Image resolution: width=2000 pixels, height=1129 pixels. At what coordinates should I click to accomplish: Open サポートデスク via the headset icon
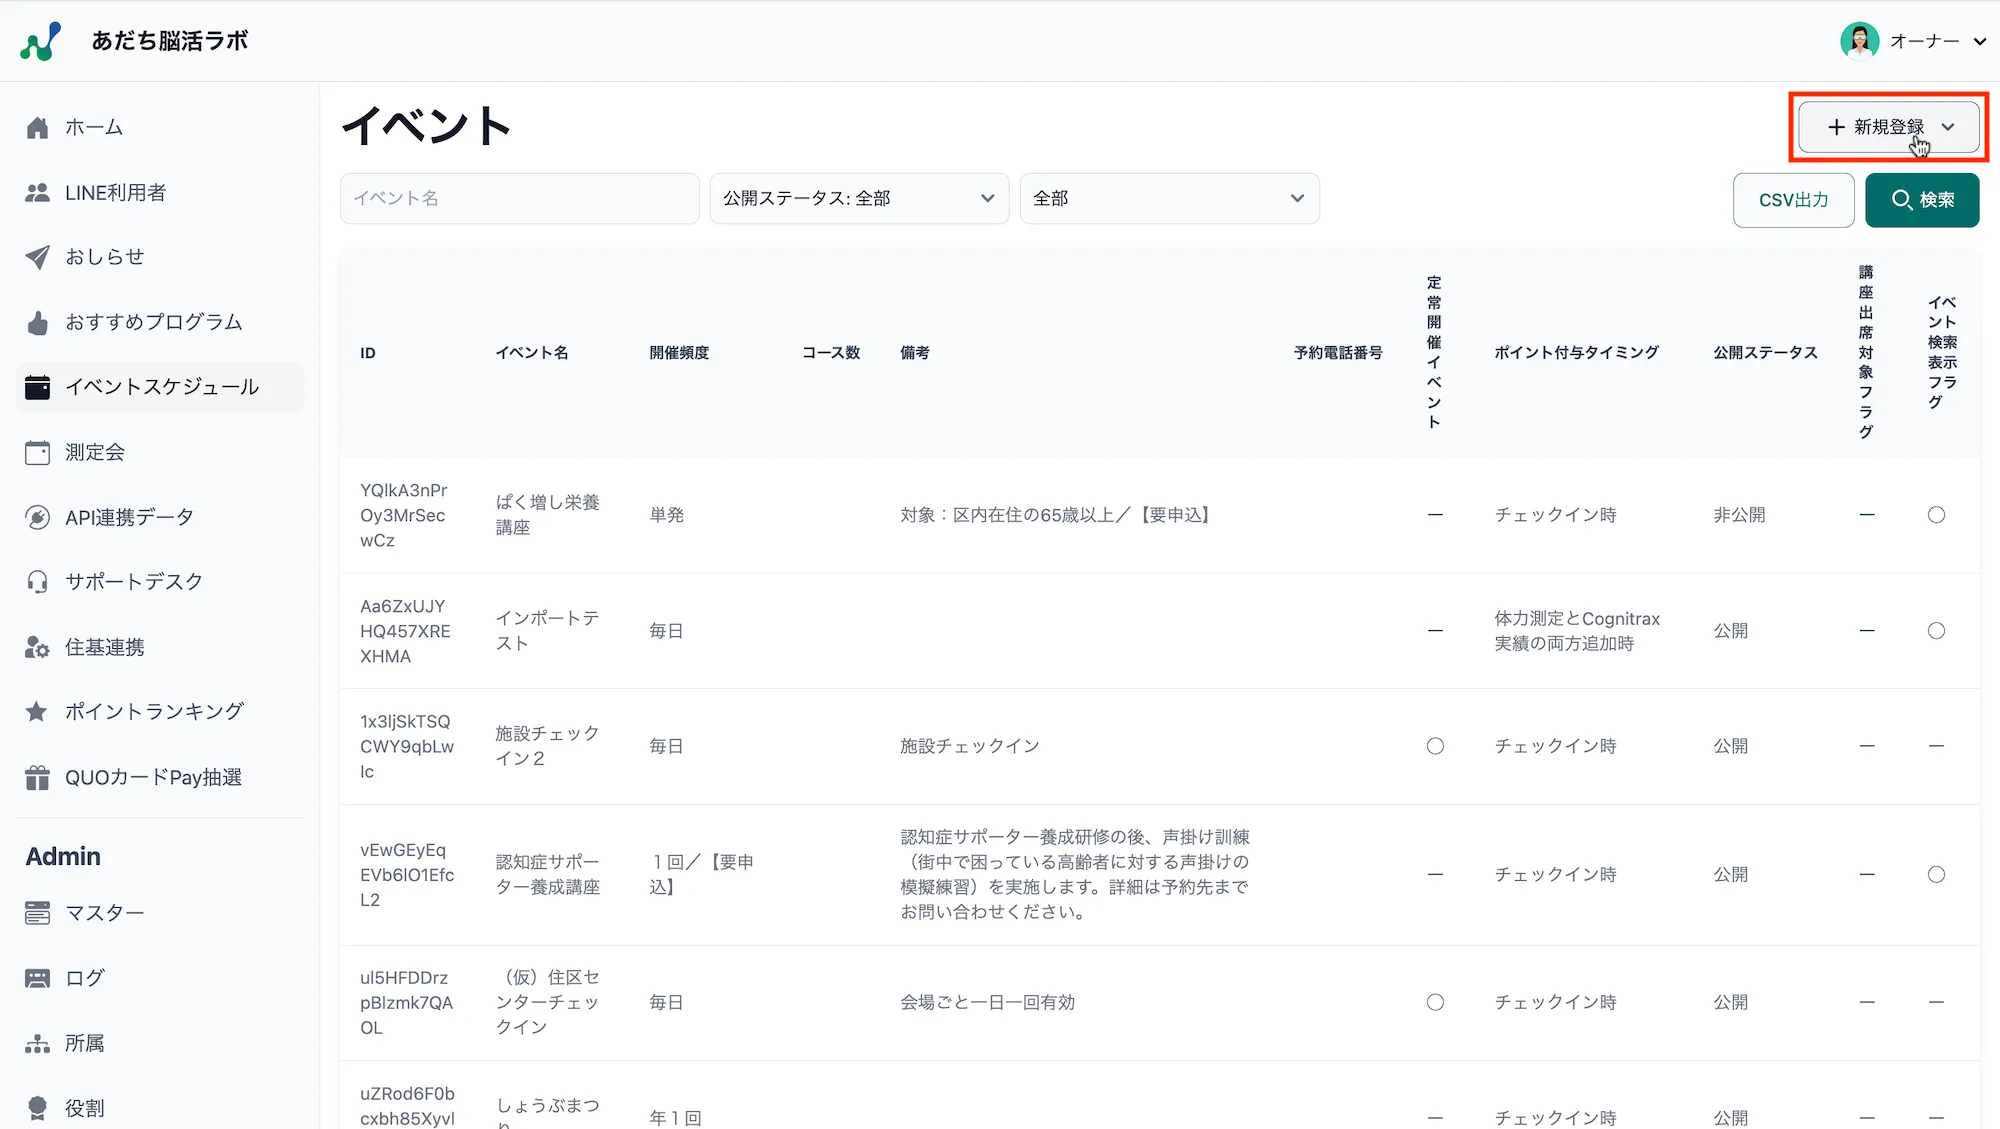38,582
